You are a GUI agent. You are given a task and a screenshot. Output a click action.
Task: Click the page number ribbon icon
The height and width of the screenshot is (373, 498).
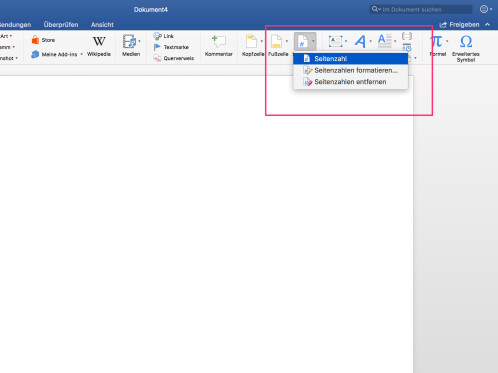(302, 41)
